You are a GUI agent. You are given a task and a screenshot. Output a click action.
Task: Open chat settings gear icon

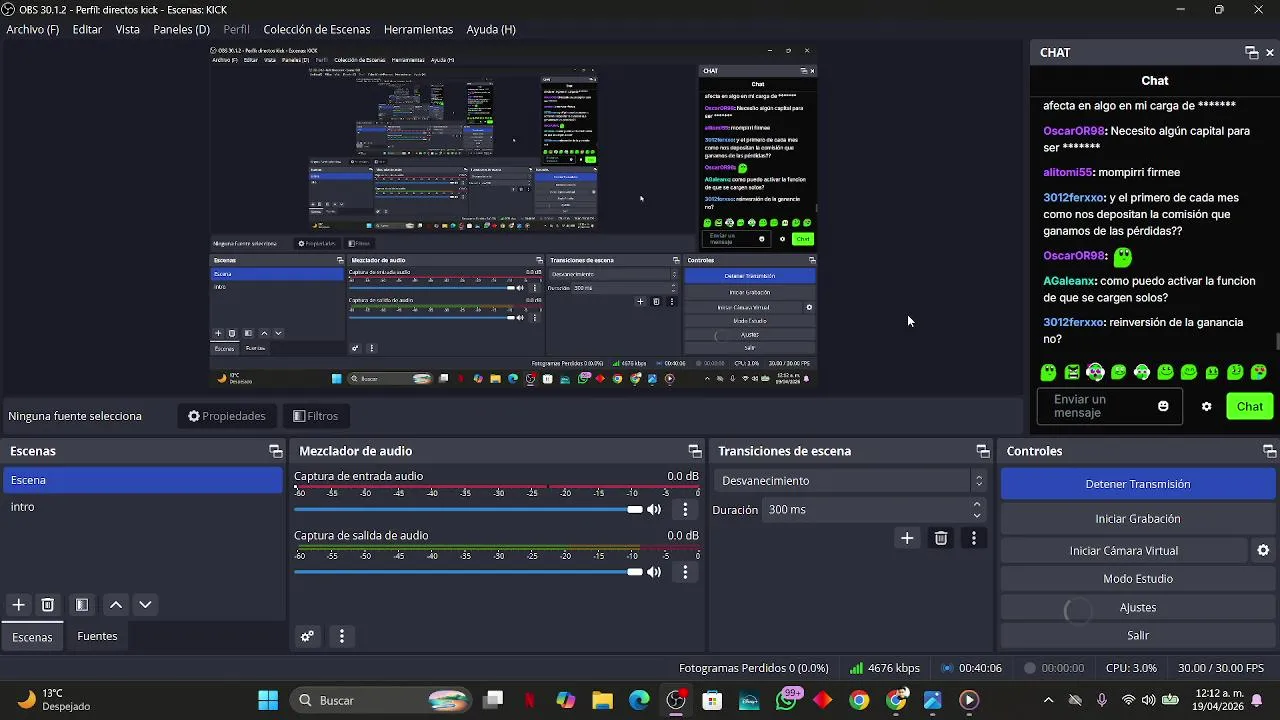(x=1207, y=407)
